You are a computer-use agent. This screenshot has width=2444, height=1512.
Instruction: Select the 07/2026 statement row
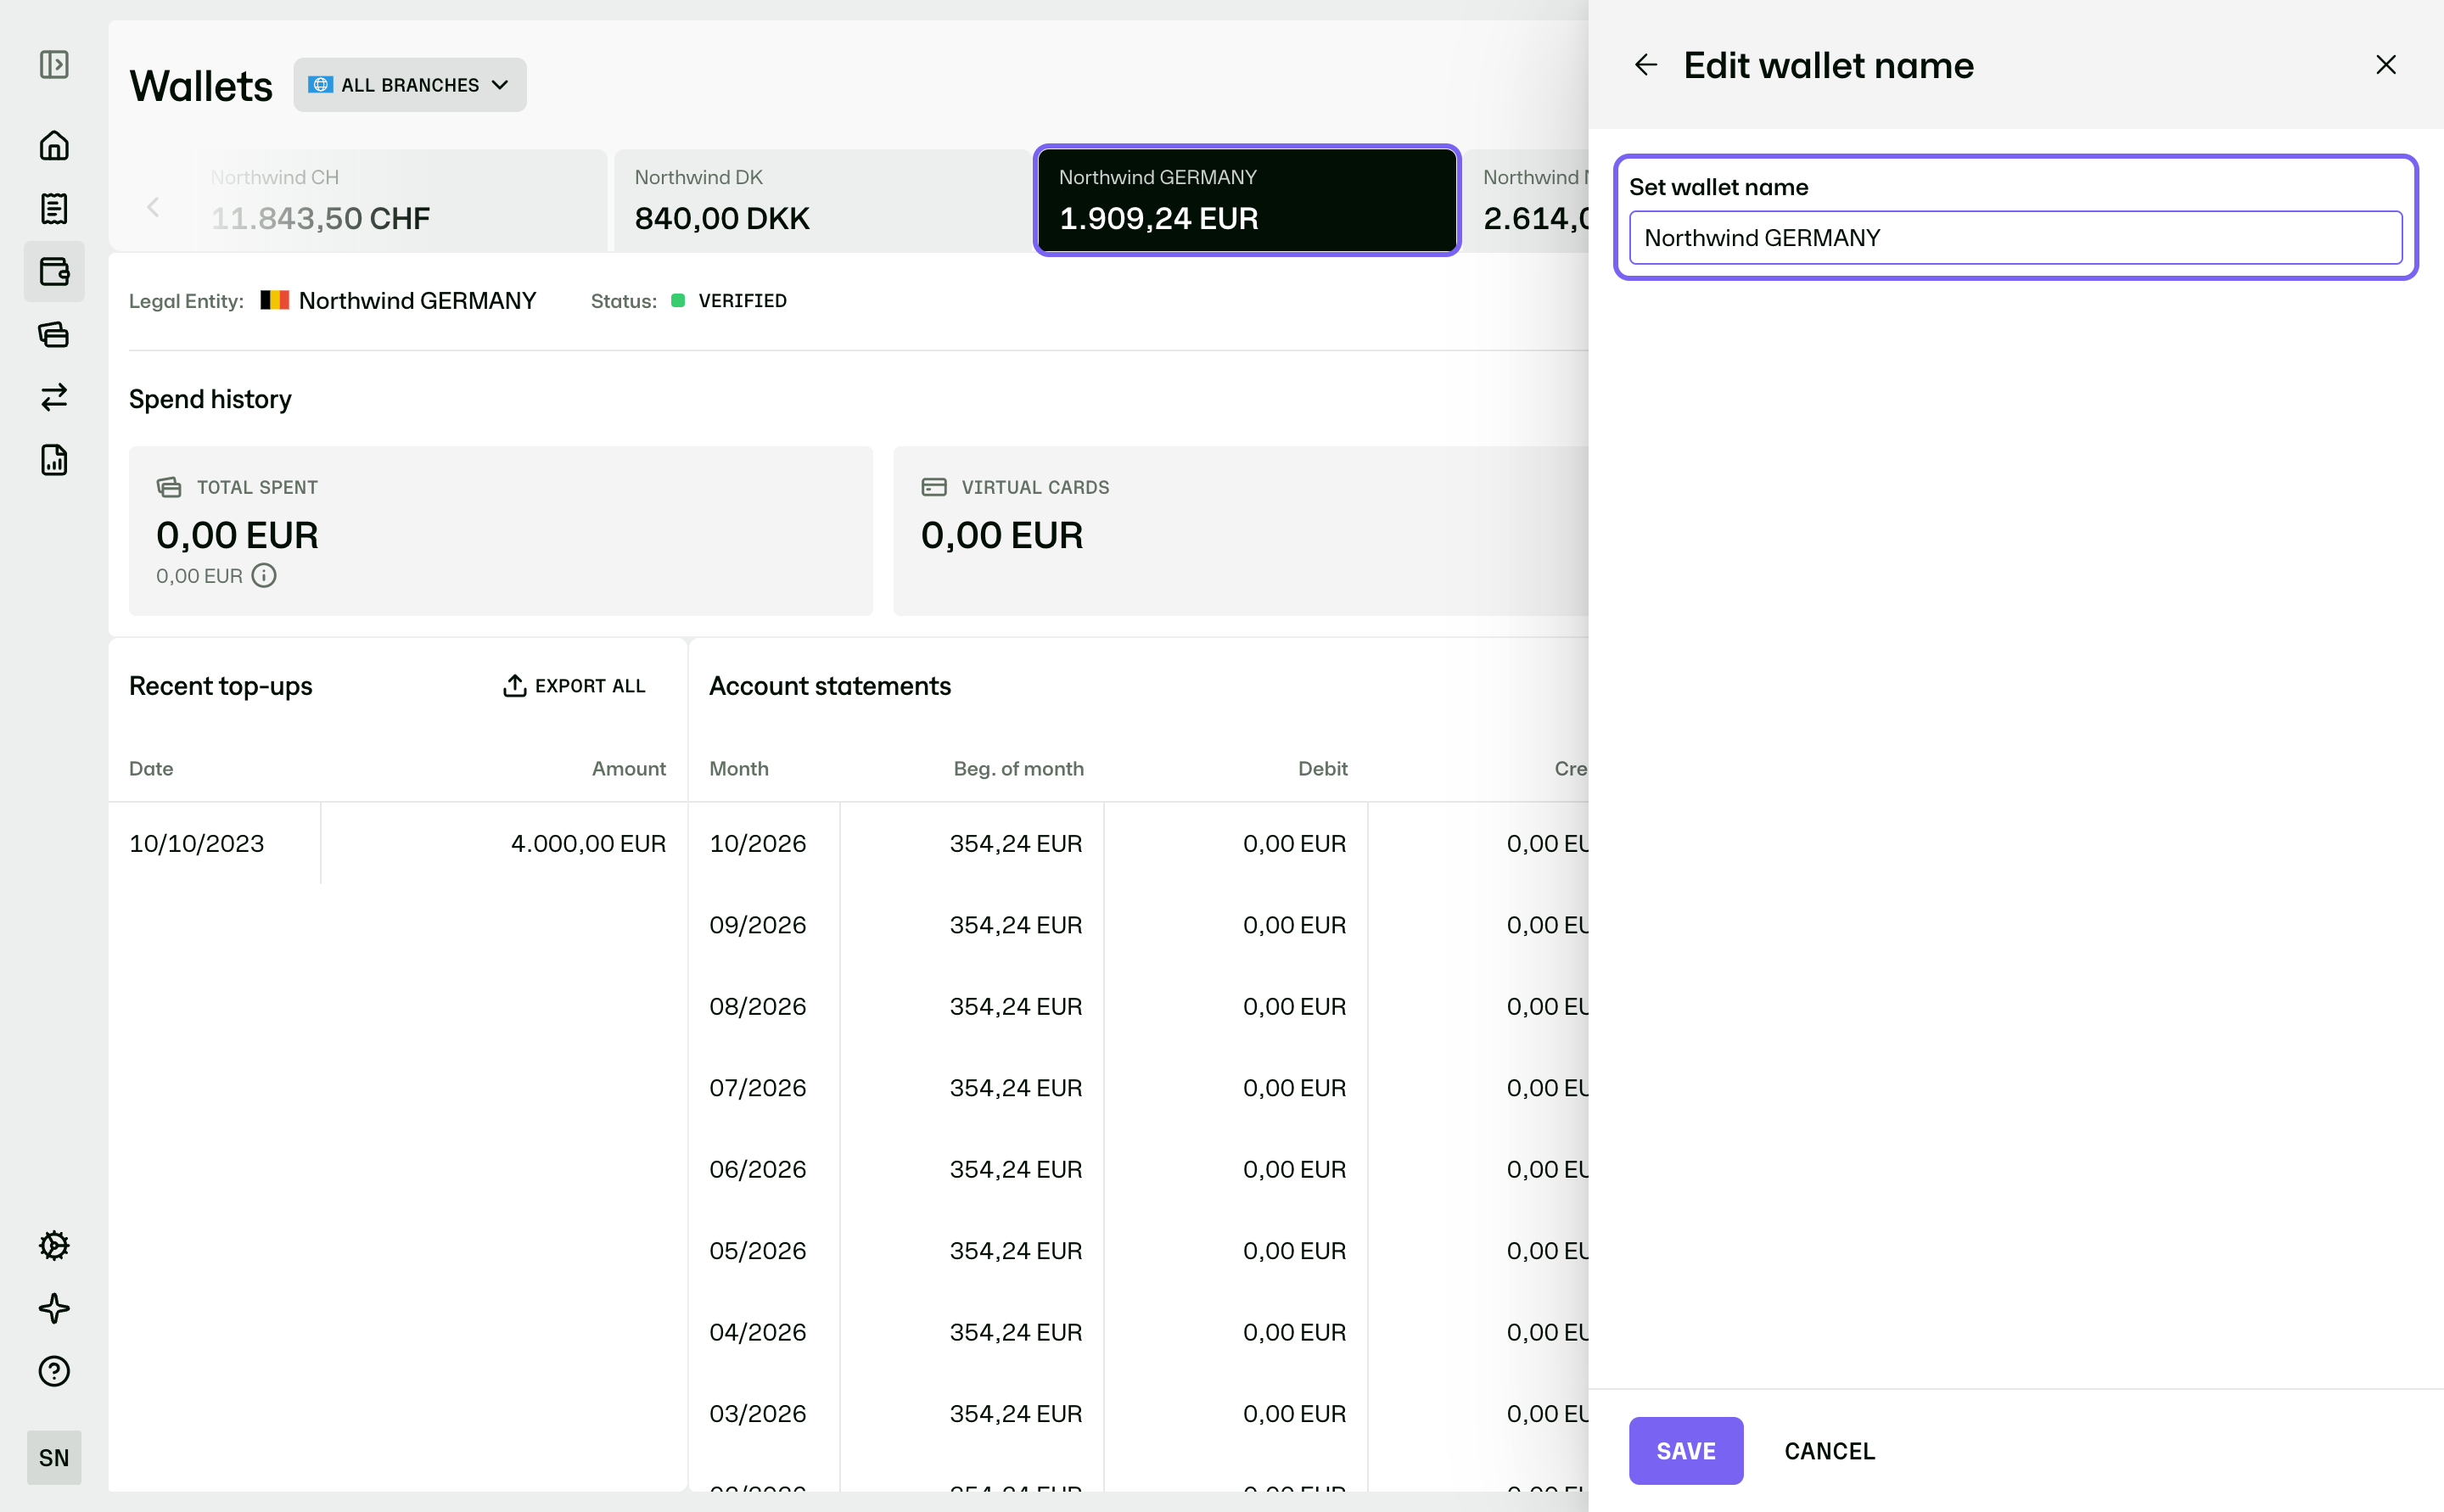coord(1148,1088)
